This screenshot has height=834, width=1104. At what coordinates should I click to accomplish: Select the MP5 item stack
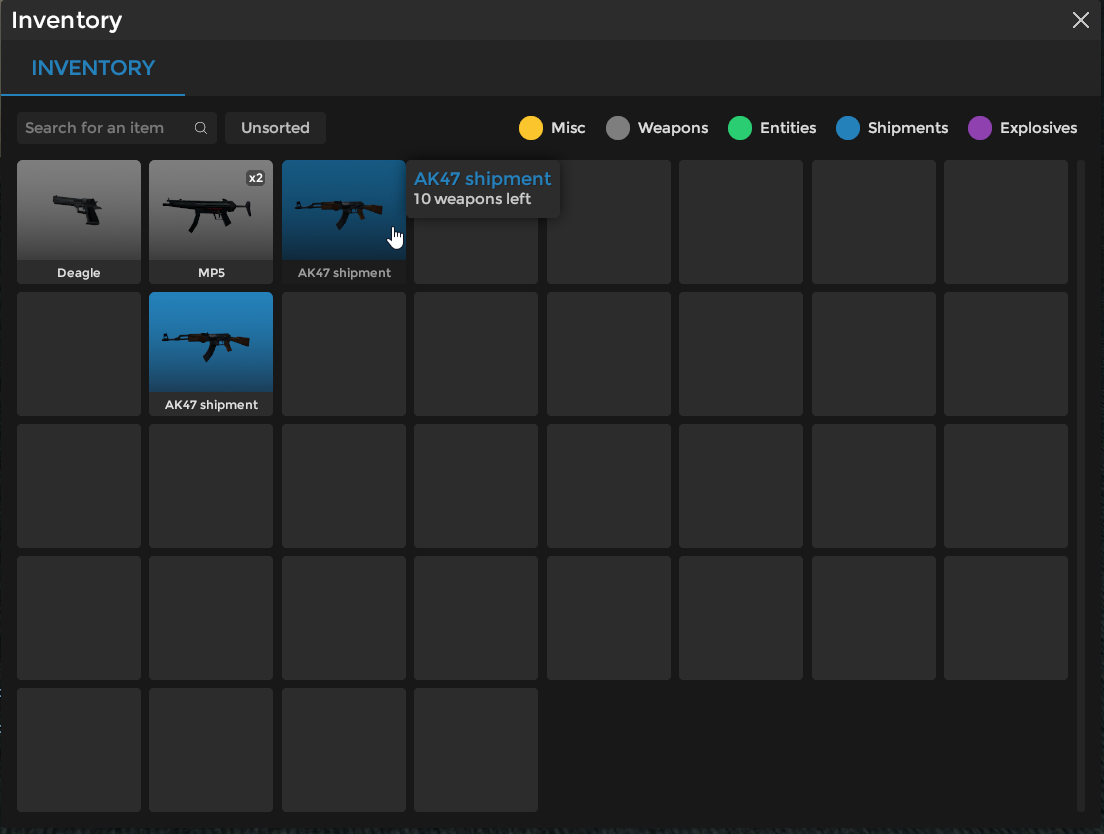(211, 222)
